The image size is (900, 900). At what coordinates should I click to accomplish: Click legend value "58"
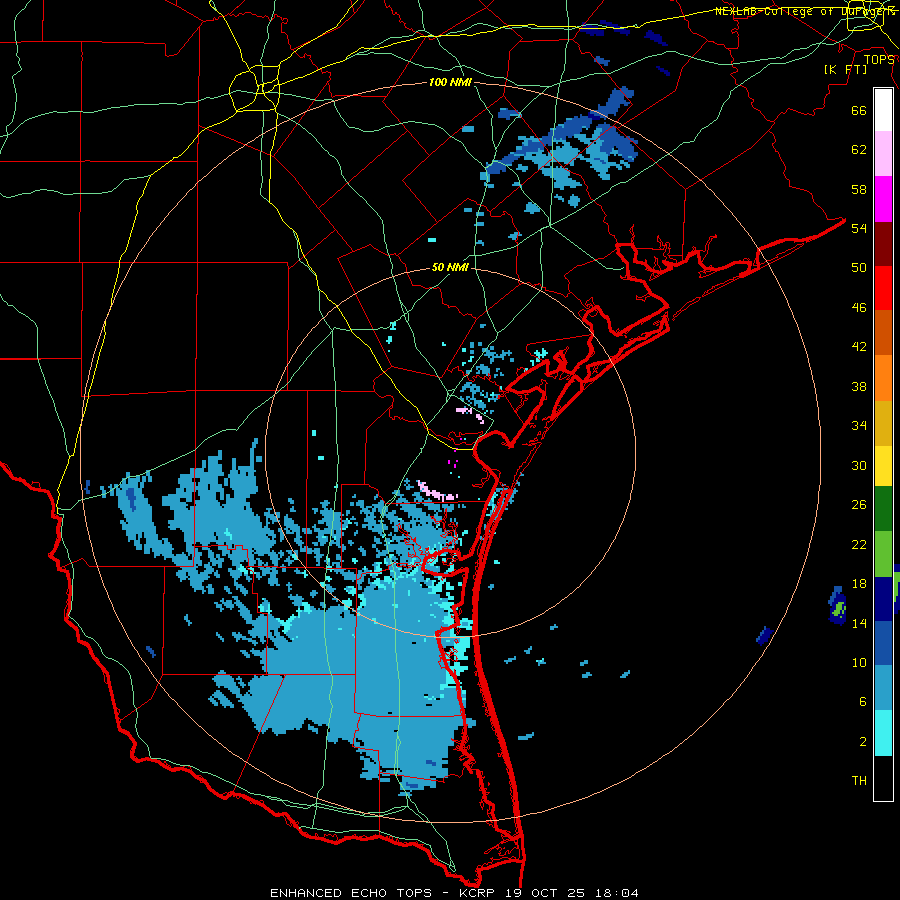click(x=859, y=189)
